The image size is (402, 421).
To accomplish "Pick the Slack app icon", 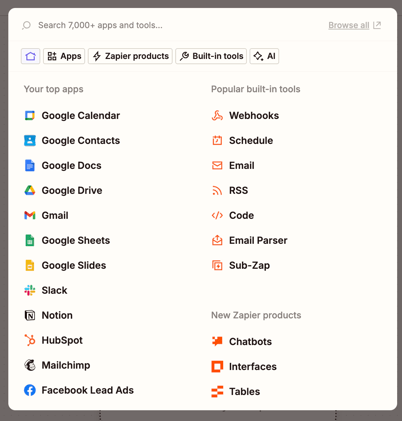I will click(x=30, y=290).
